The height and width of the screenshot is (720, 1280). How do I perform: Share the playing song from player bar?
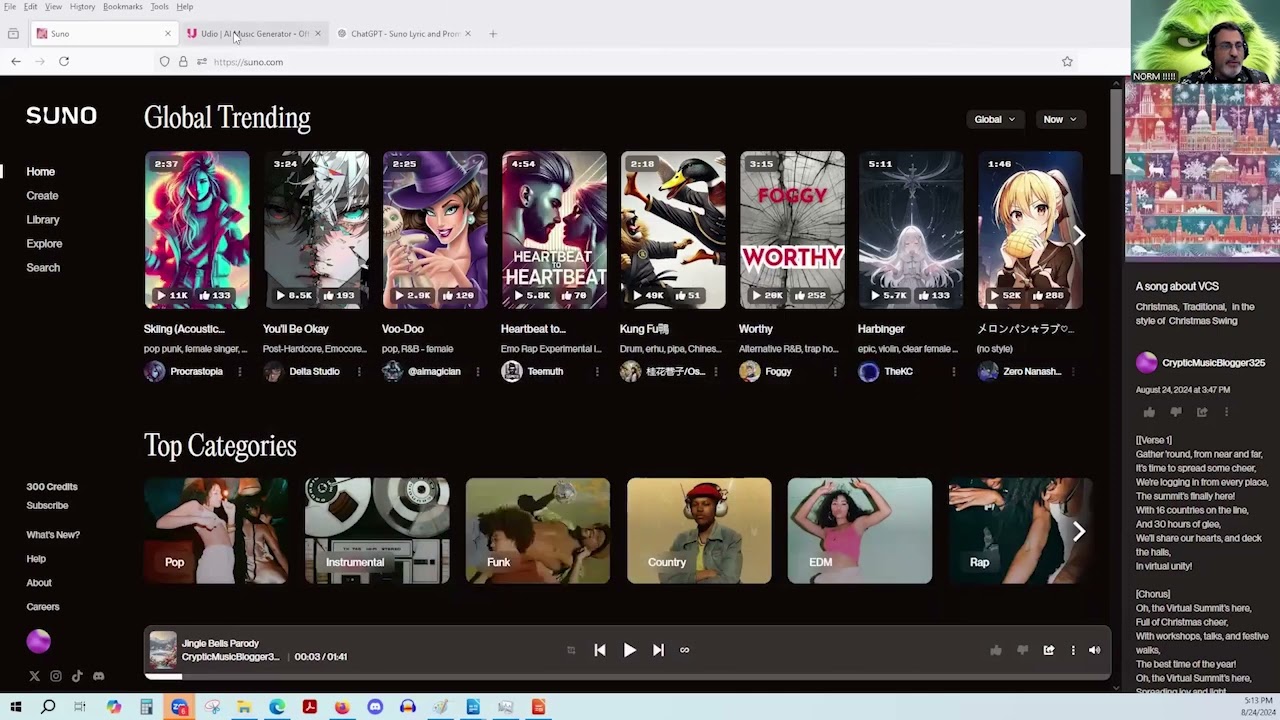pyautogui.click(x=1049, y=650)
